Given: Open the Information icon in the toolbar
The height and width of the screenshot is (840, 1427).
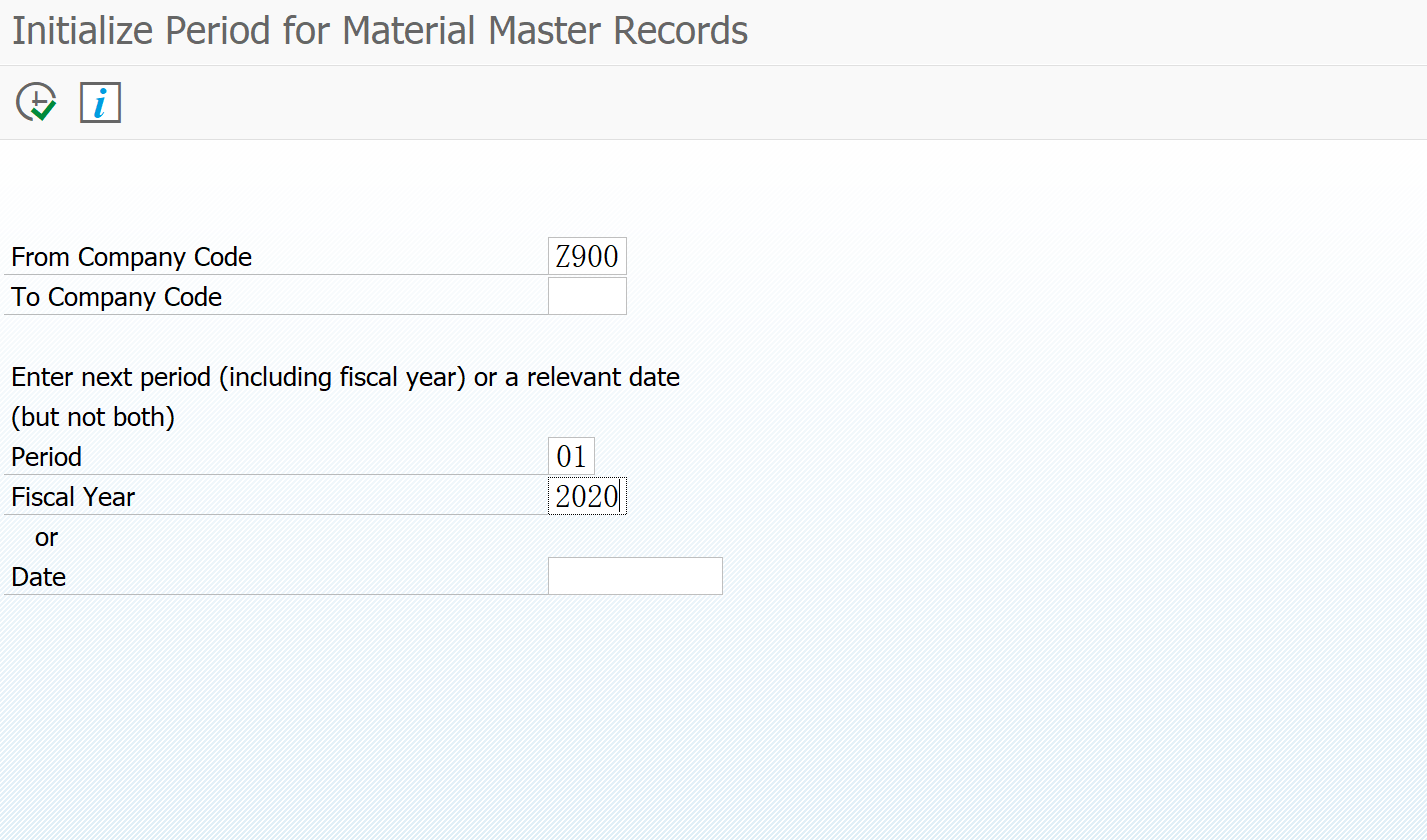Looking at the screenshot, I should point(100,101).
